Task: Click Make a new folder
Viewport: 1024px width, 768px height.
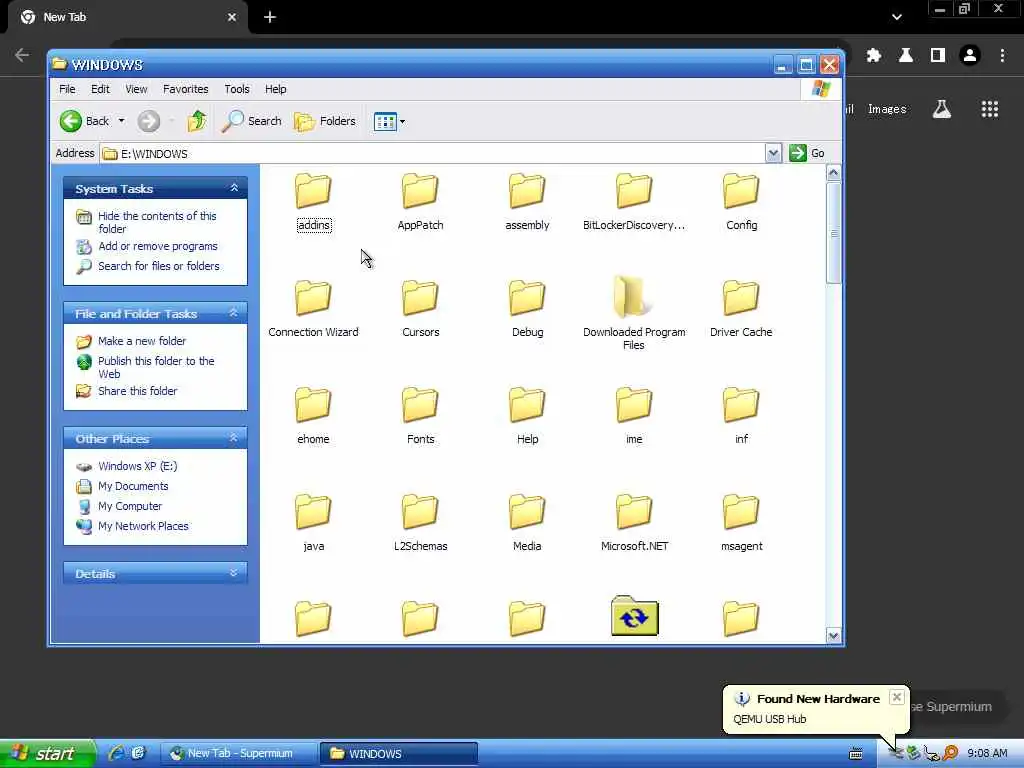Action: (142, 341)
